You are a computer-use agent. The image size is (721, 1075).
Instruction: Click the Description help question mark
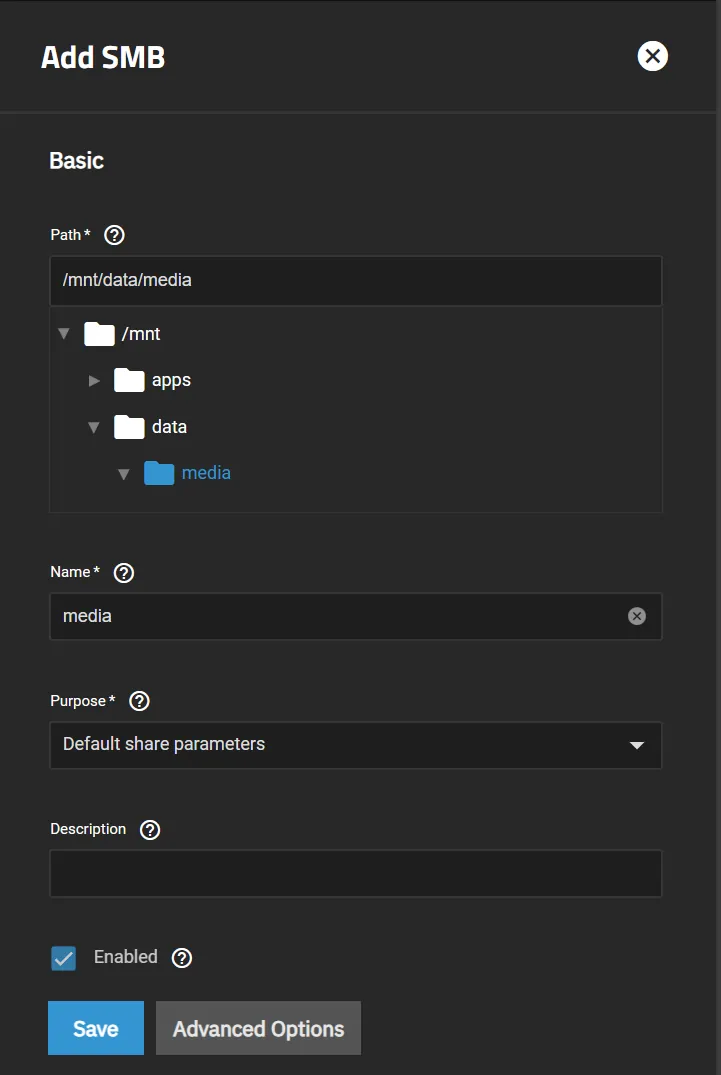click(150, 829)
